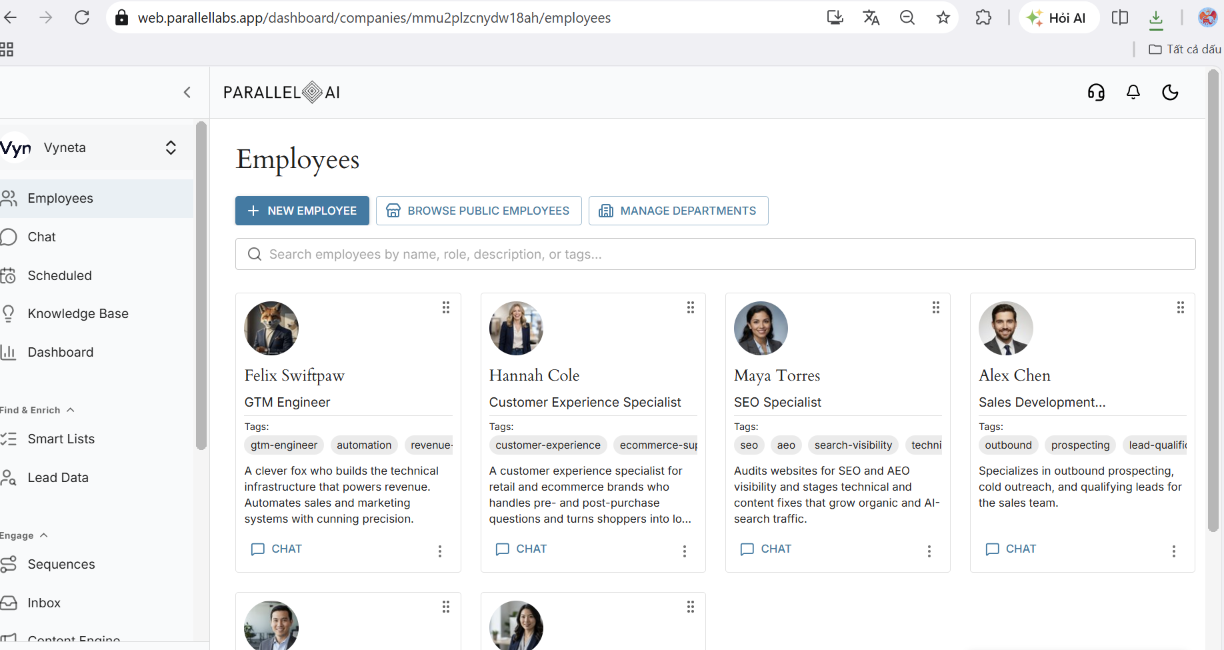Open Felix Swiftpaw's more options menu
The image size is (1224, 650).
click(440, 551)
